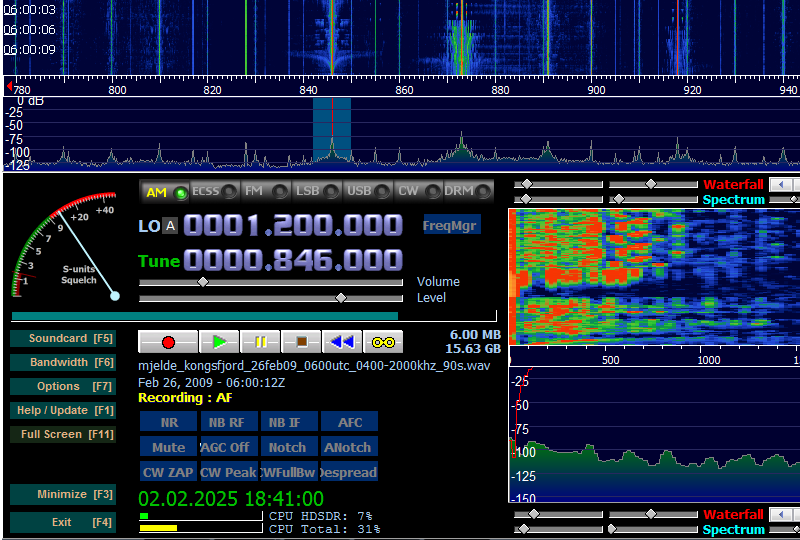Switch to CW mode
The image size is (800, 540).
pyautogui.click(x=418, y=192)
